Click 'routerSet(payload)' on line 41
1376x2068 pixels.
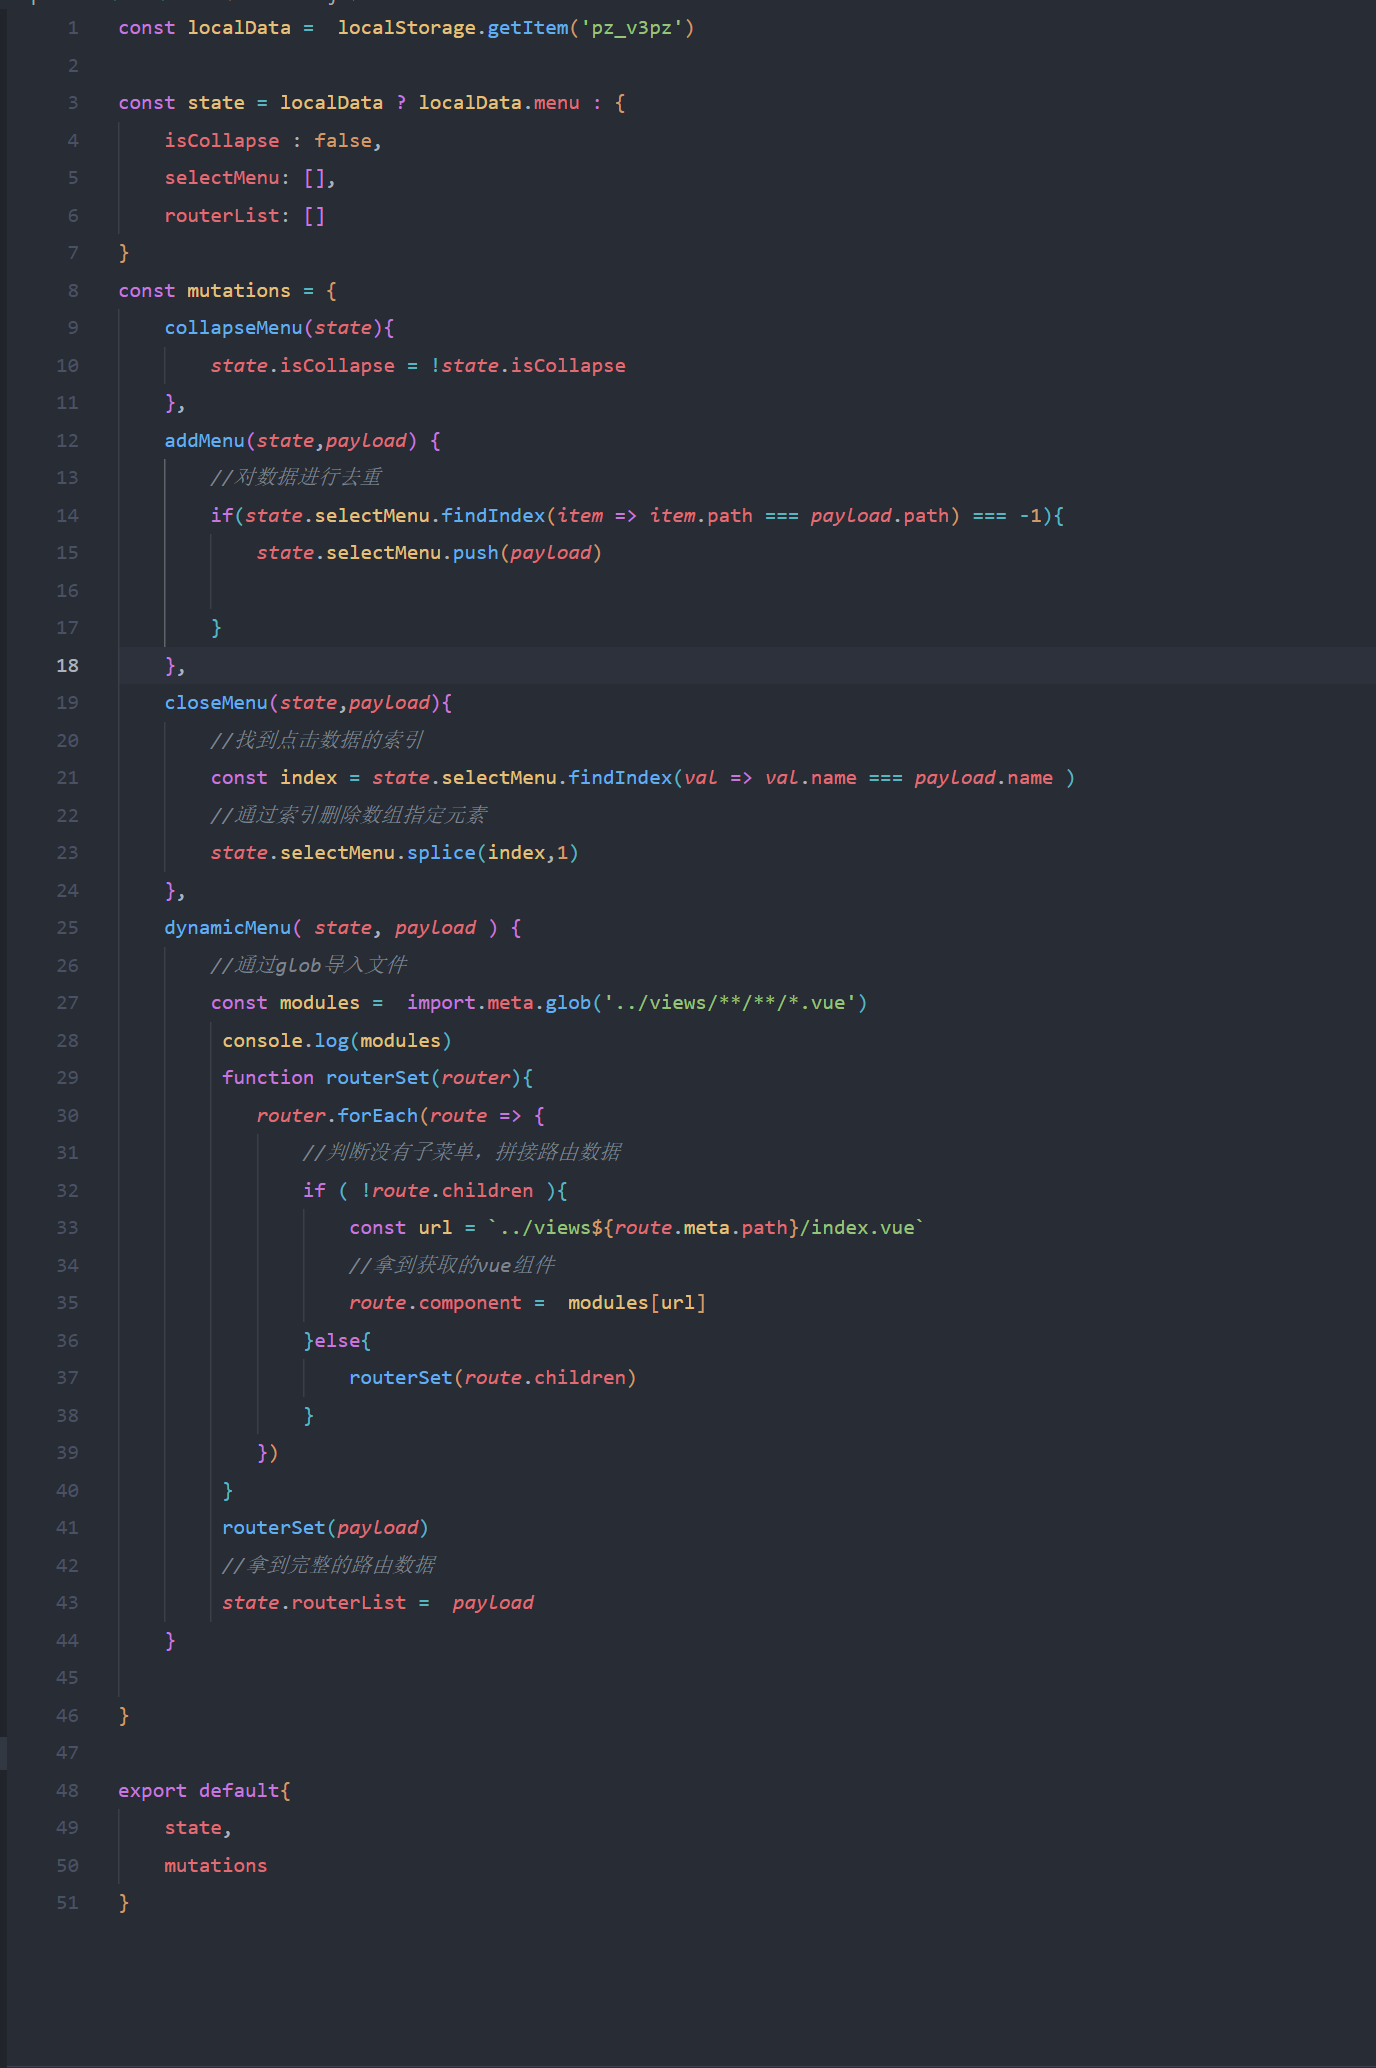326,1528
